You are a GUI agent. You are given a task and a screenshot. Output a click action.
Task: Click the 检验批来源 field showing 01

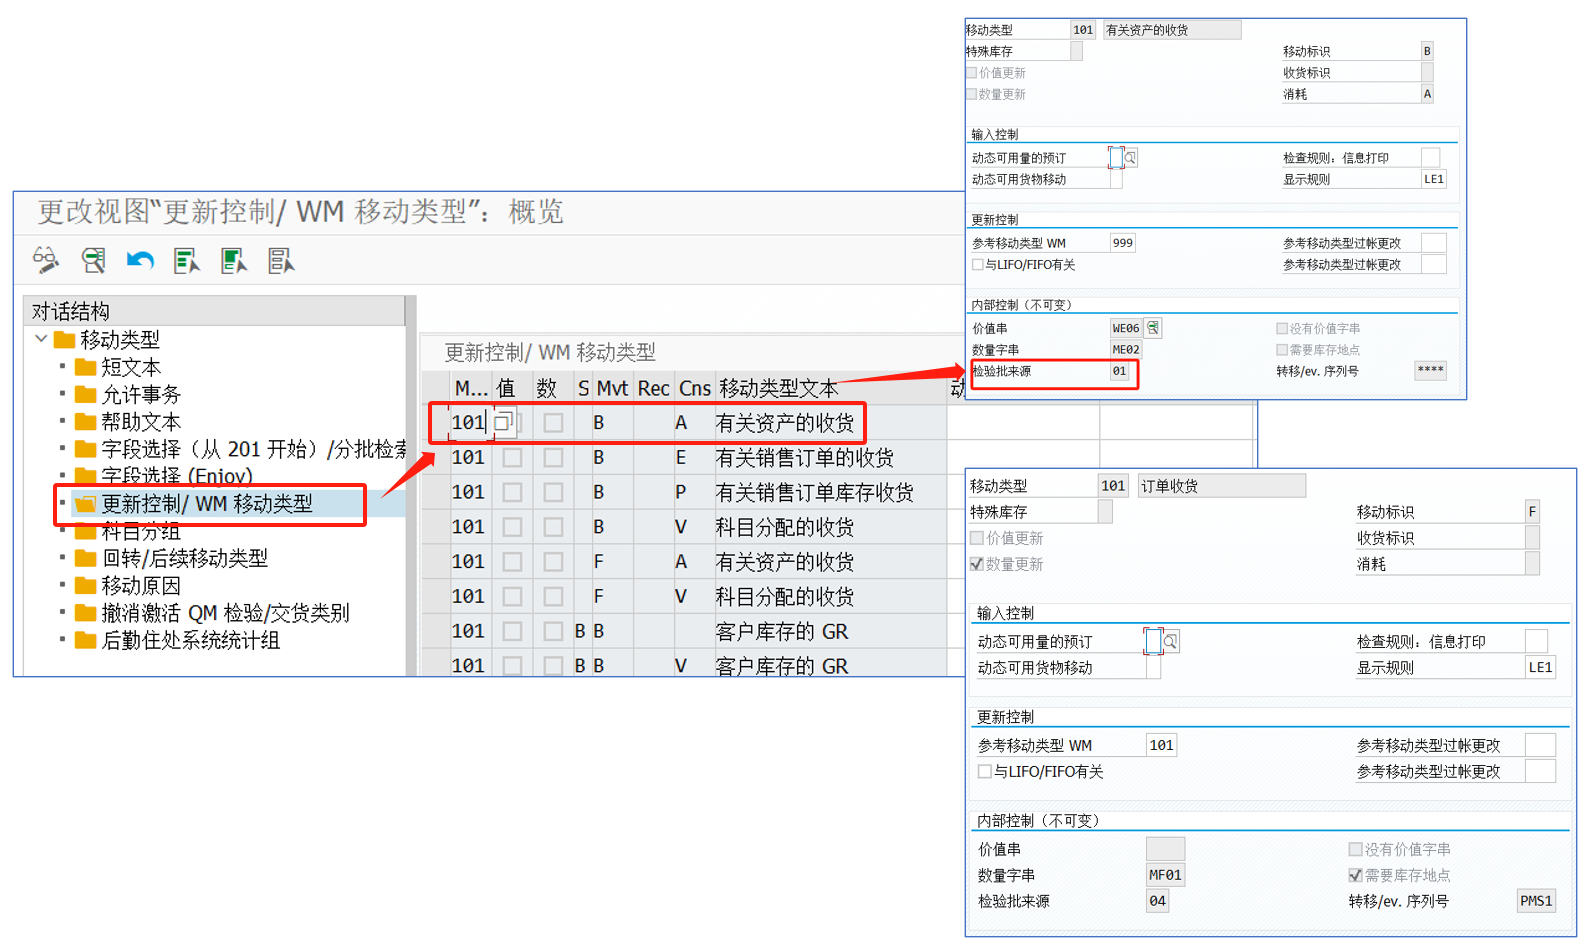[x=1120, y=371]
